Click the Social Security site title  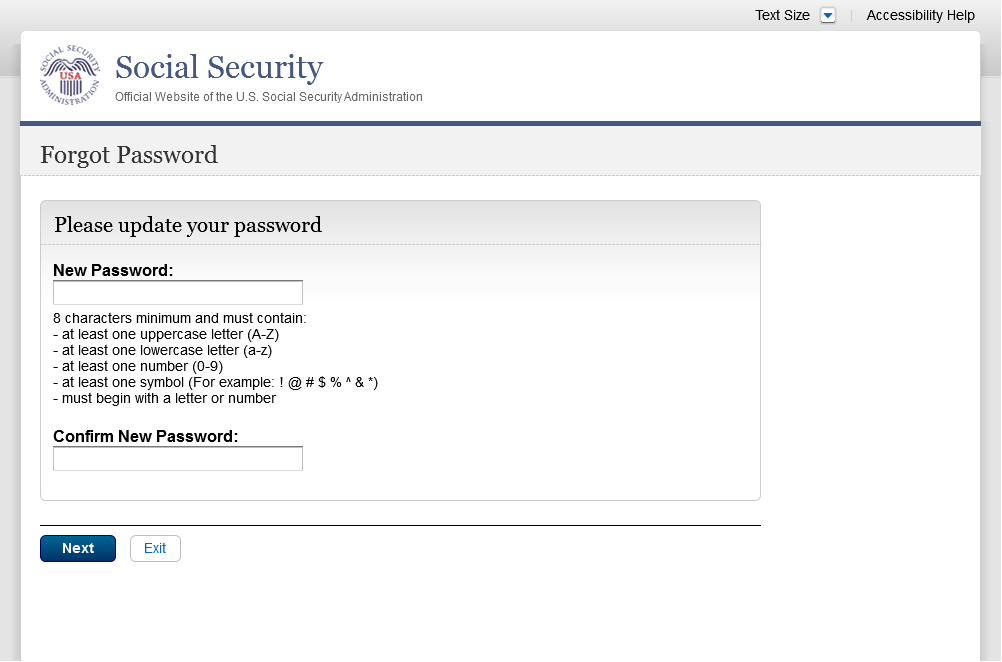pyautogui.click(x=219, y=67)
